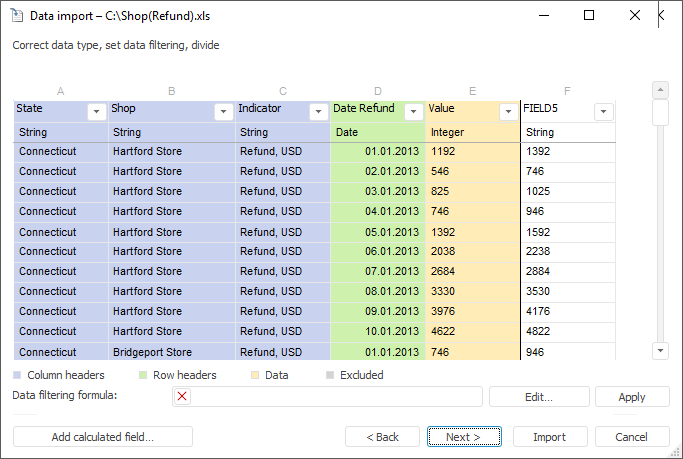Go to the Next > step

click(x=464, y=437)
